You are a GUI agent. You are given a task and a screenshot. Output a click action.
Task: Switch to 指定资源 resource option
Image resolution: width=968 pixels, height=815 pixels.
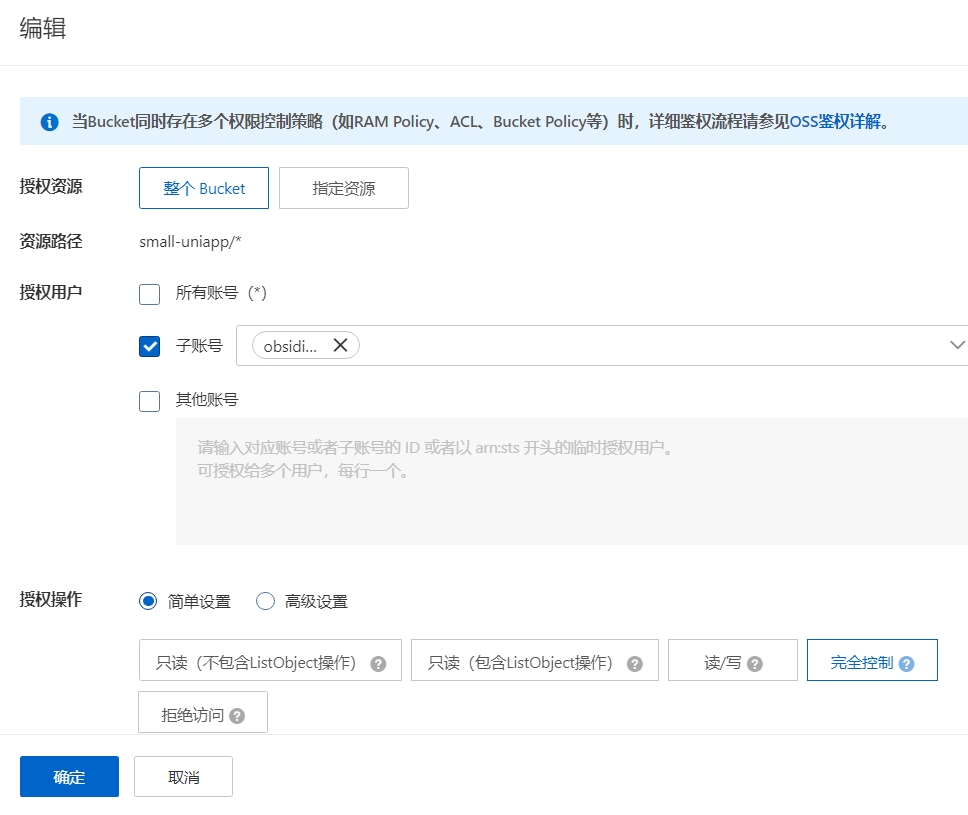[x=343, y=188]
